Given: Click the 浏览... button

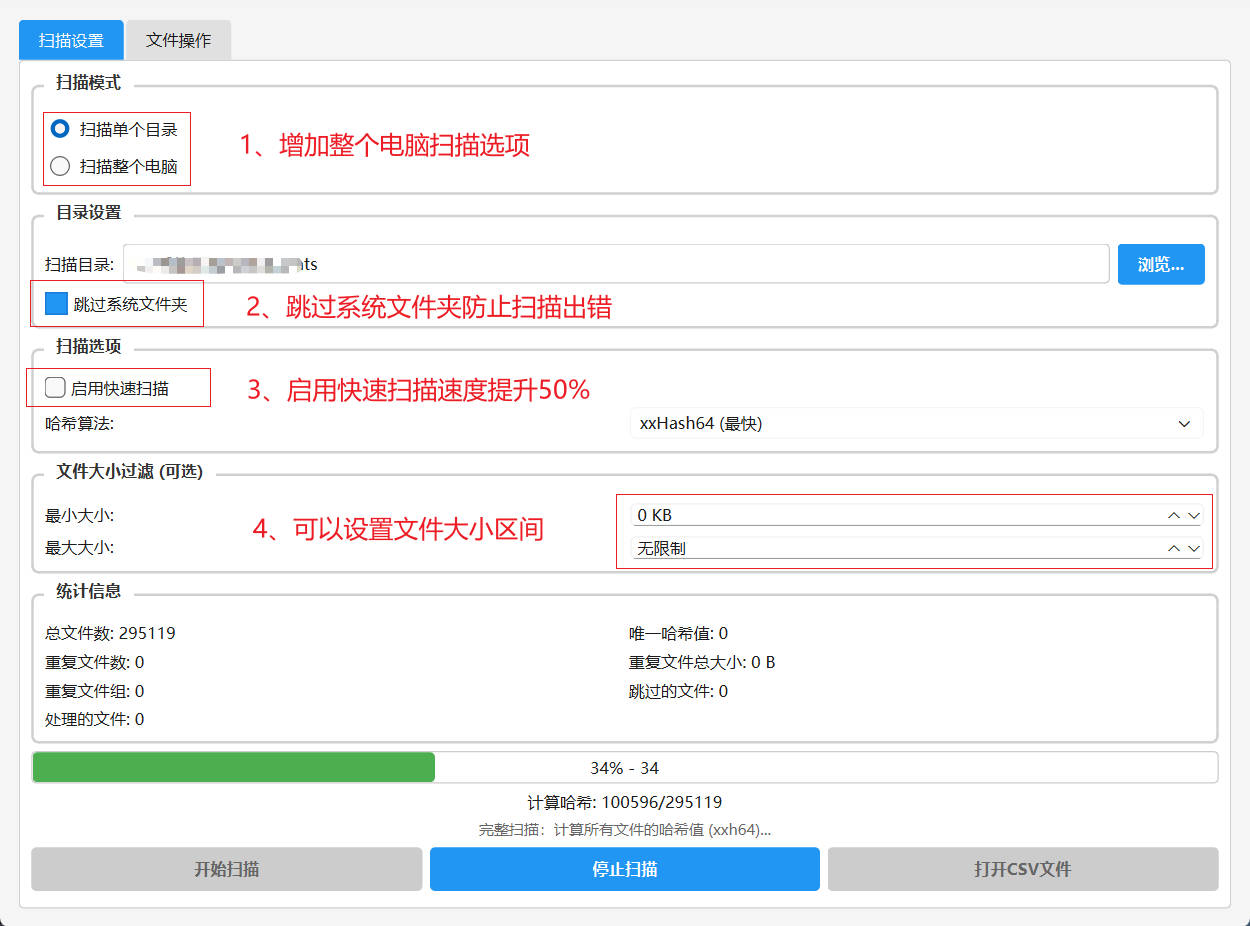Looking at the screenshot, I should 1160,264.
